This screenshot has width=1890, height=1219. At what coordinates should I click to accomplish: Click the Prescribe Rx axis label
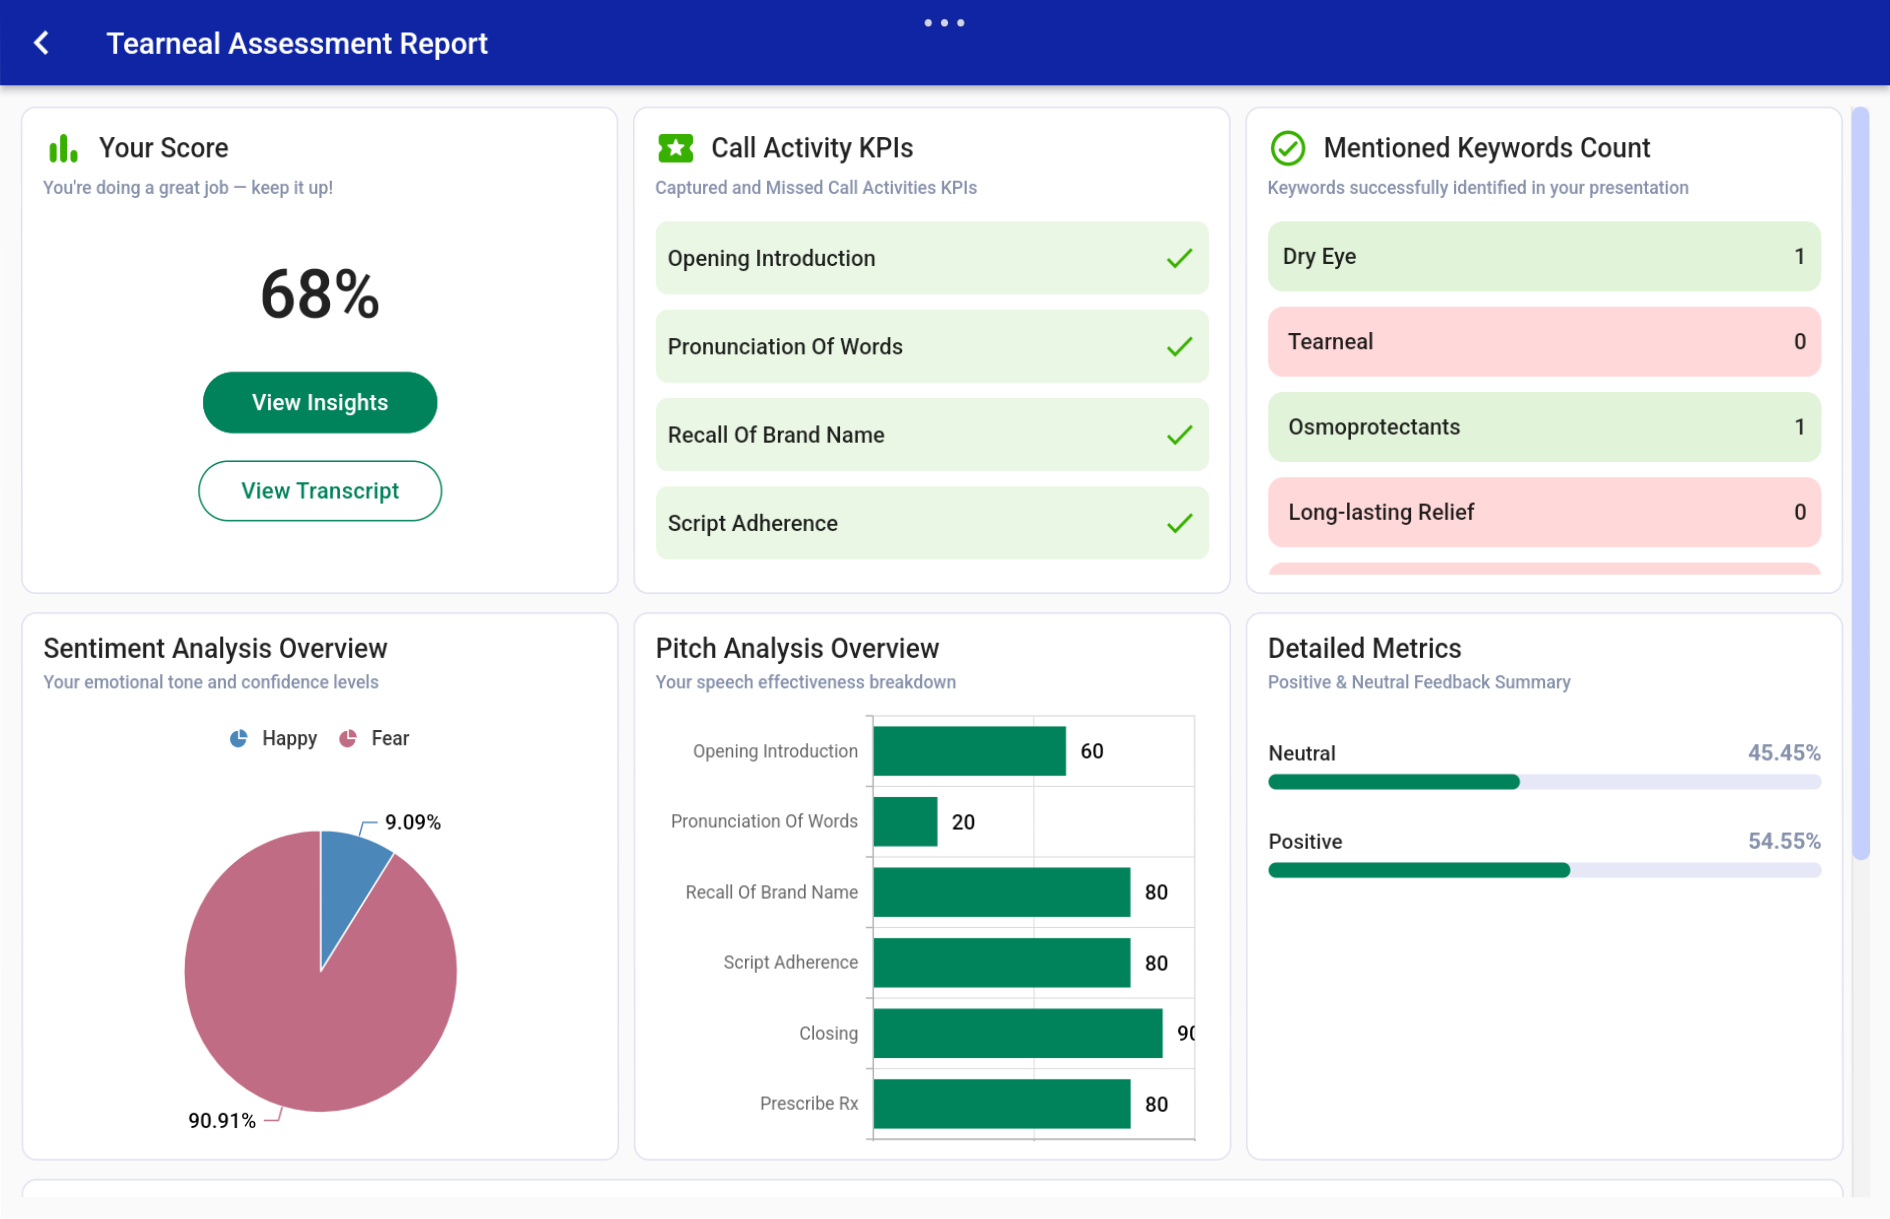coord(809,1104)
